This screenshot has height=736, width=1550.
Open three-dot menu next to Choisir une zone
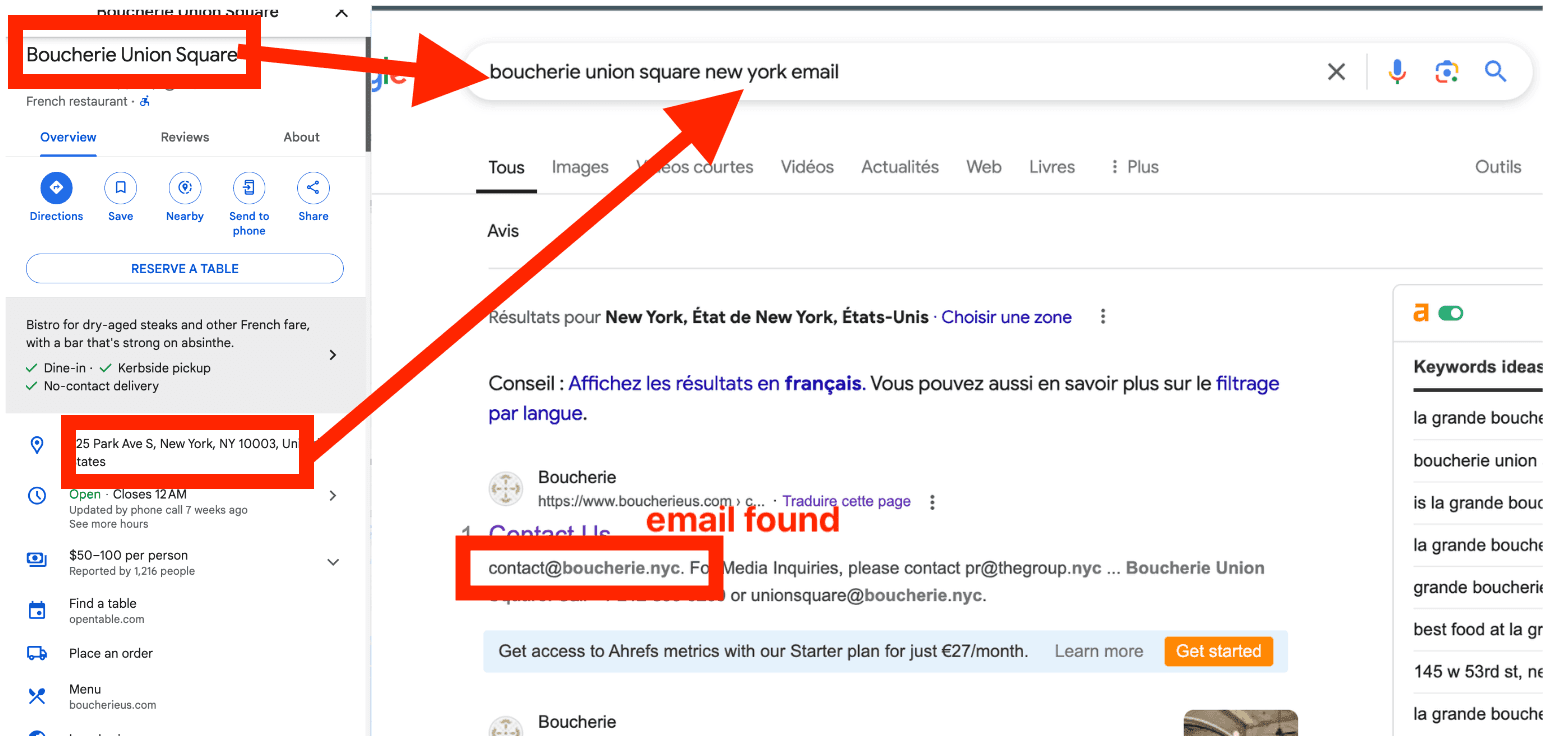(x=1103, y=317)
